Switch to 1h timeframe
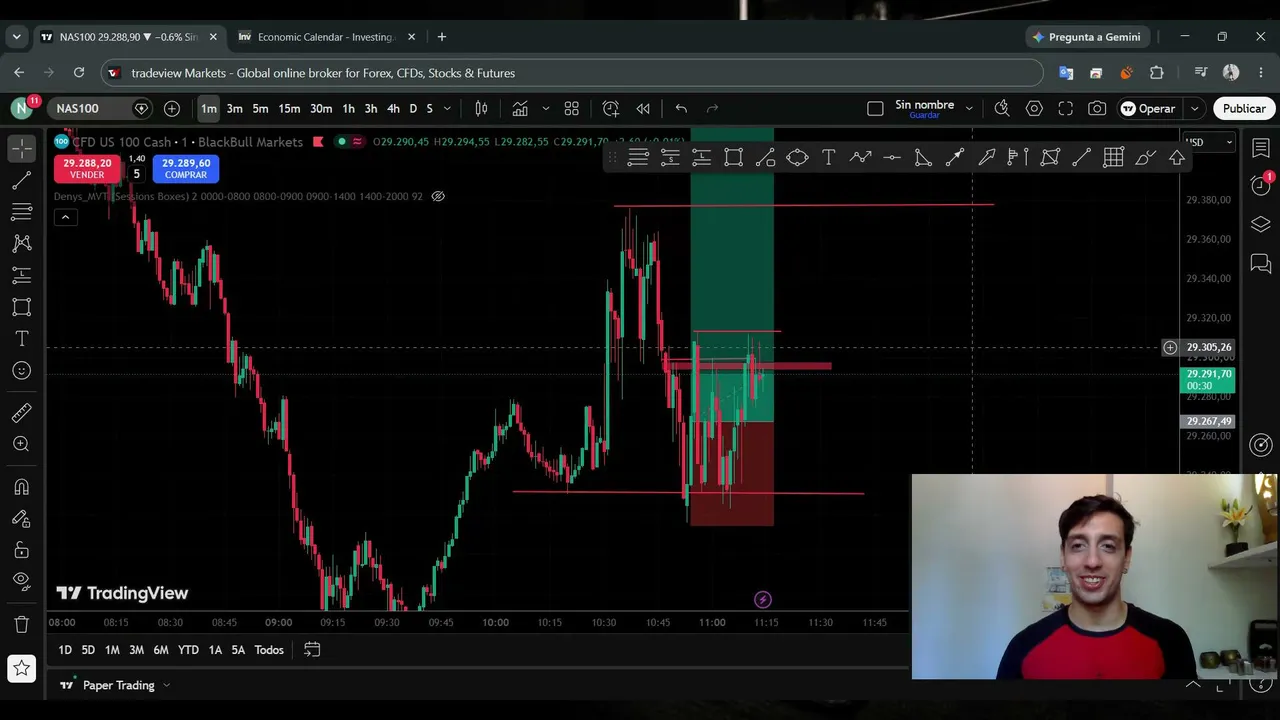The image size is (1280, 720). [x=348, y=108]
